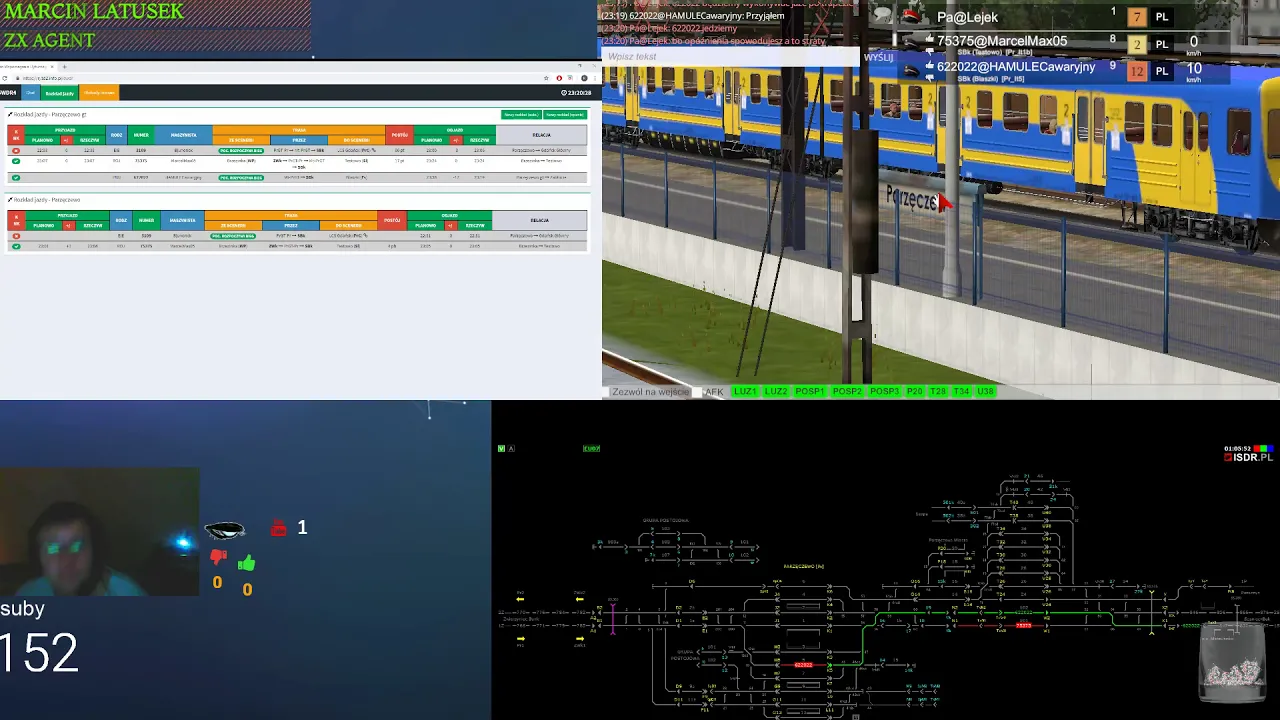Click MASZYNISTA column header in top table
This screenshot has width=1280, height=720.
tap(183, 135)
